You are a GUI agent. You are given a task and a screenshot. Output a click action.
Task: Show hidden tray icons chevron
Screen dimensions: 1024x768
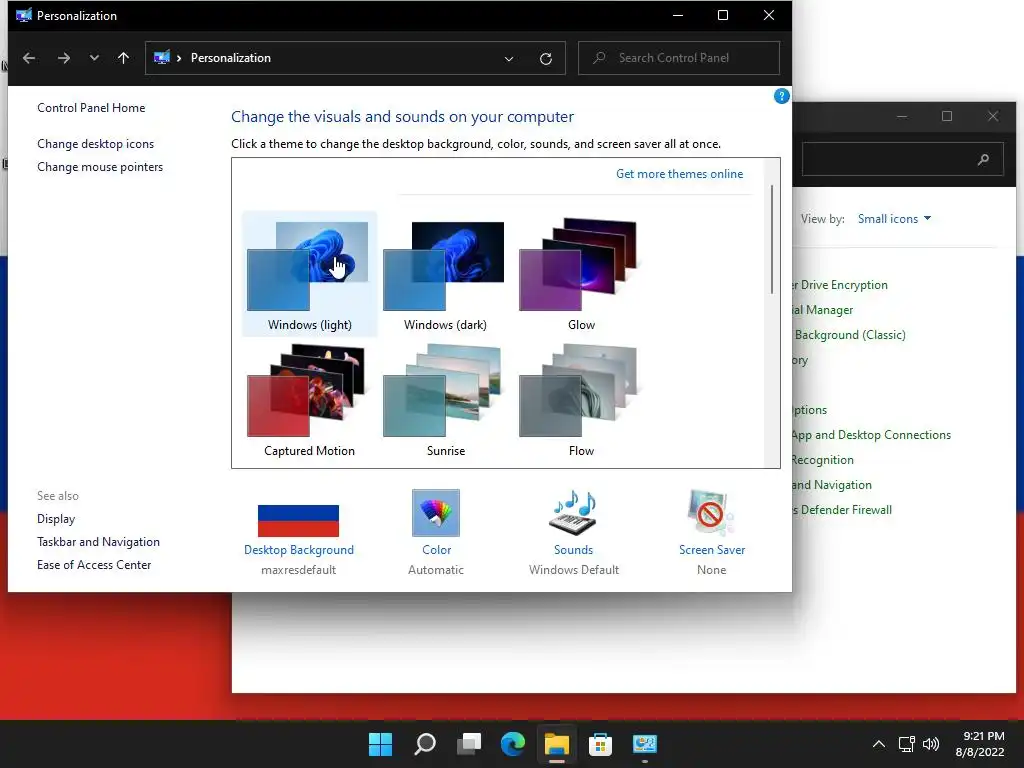point(879,744)
